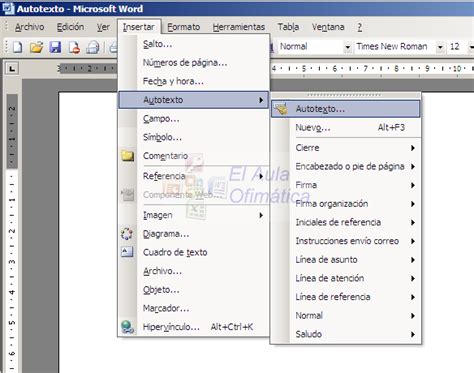Expand the Autotexto submenu entry
The image size is (474, 373).
tap(193, 100)
